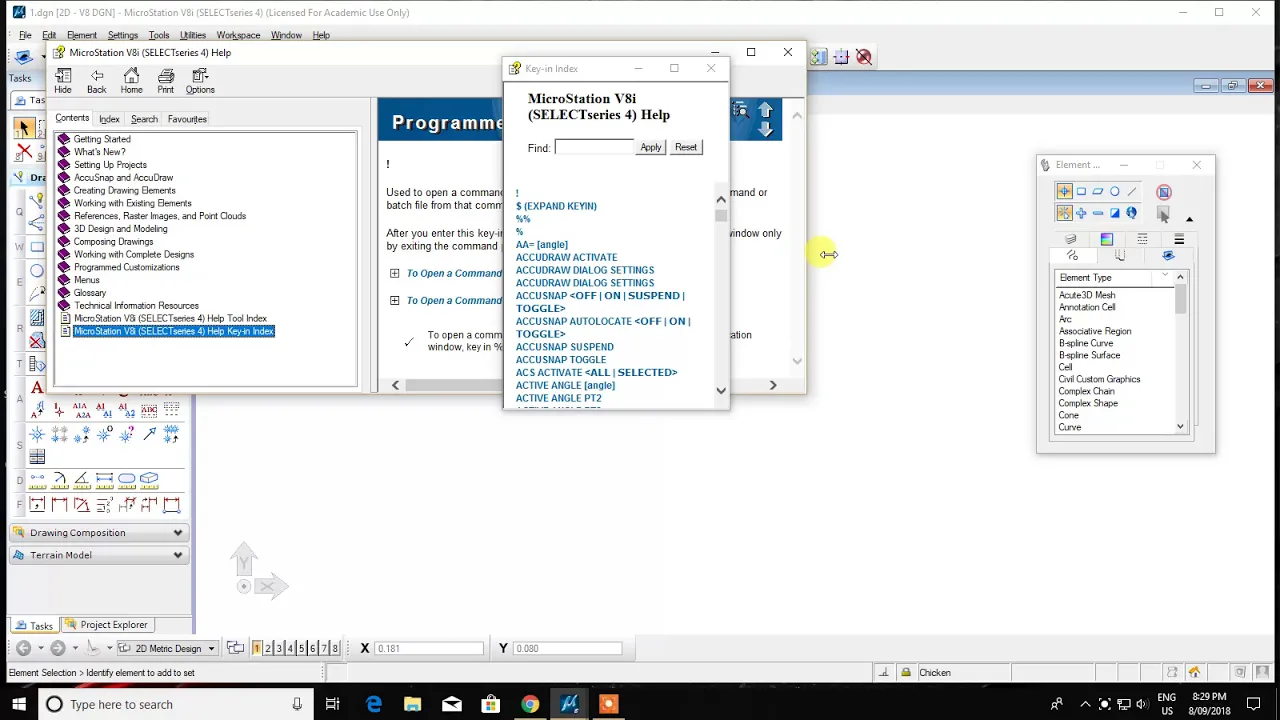Screen dimensions: 1280x720
Task: Open the Workspace menu
Action: tap(238, 35)
